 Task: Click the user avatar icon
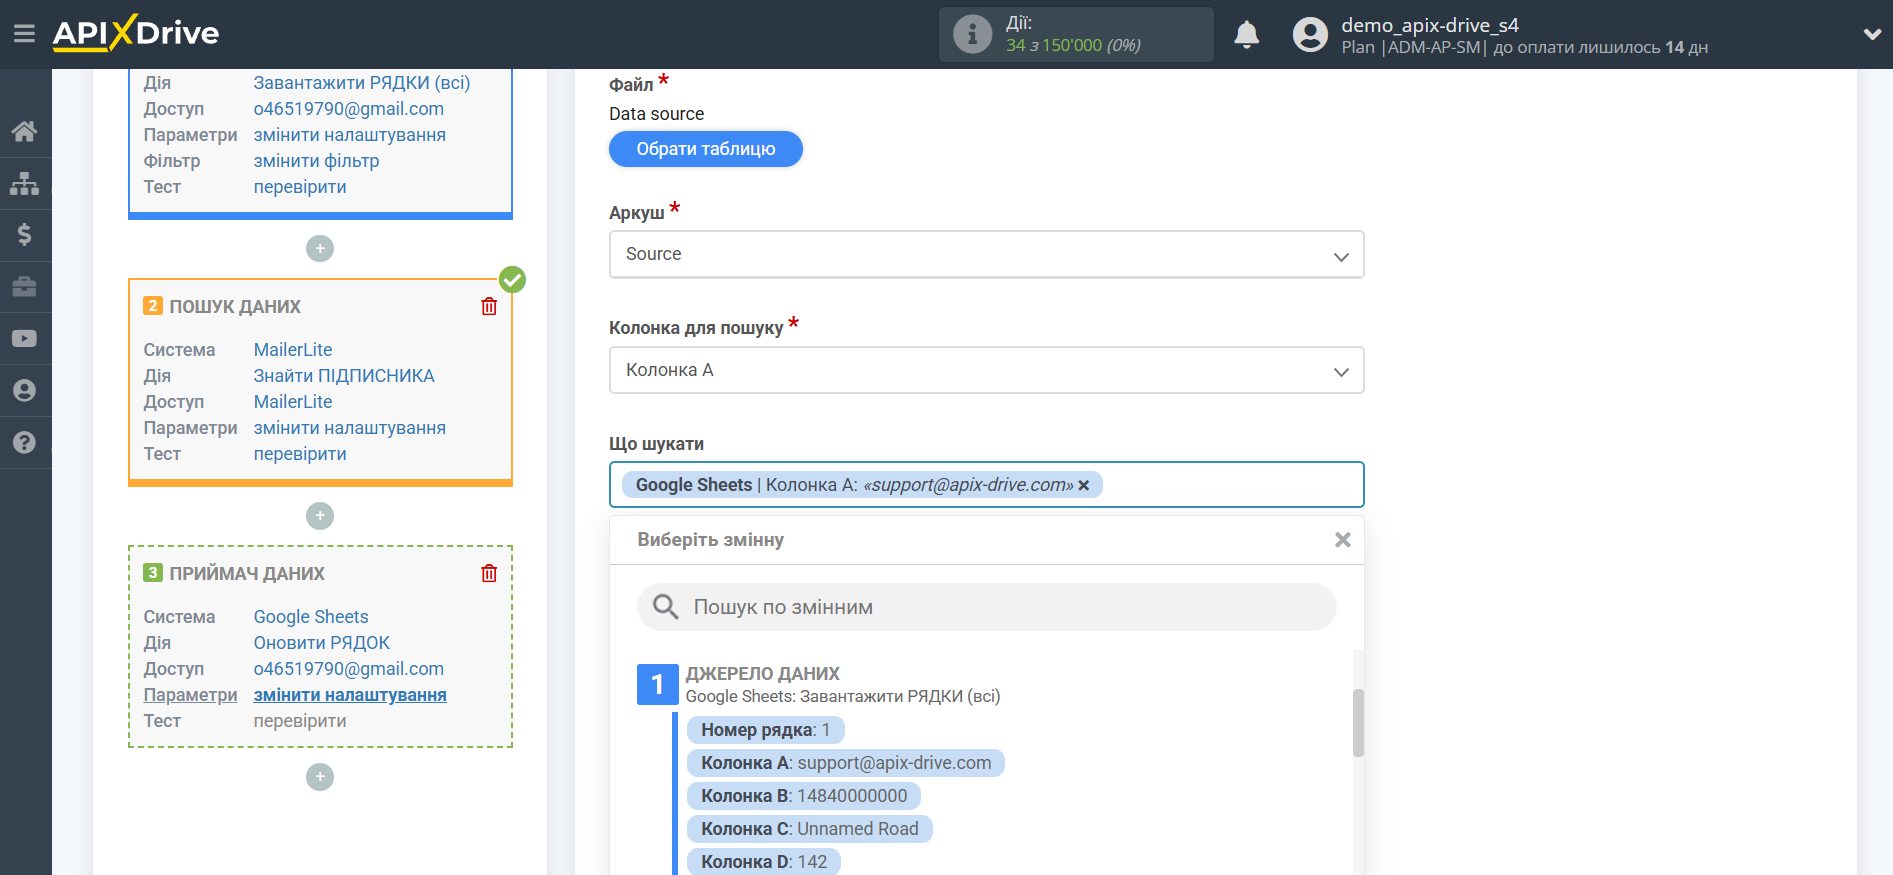click(x=1310, y=34)
